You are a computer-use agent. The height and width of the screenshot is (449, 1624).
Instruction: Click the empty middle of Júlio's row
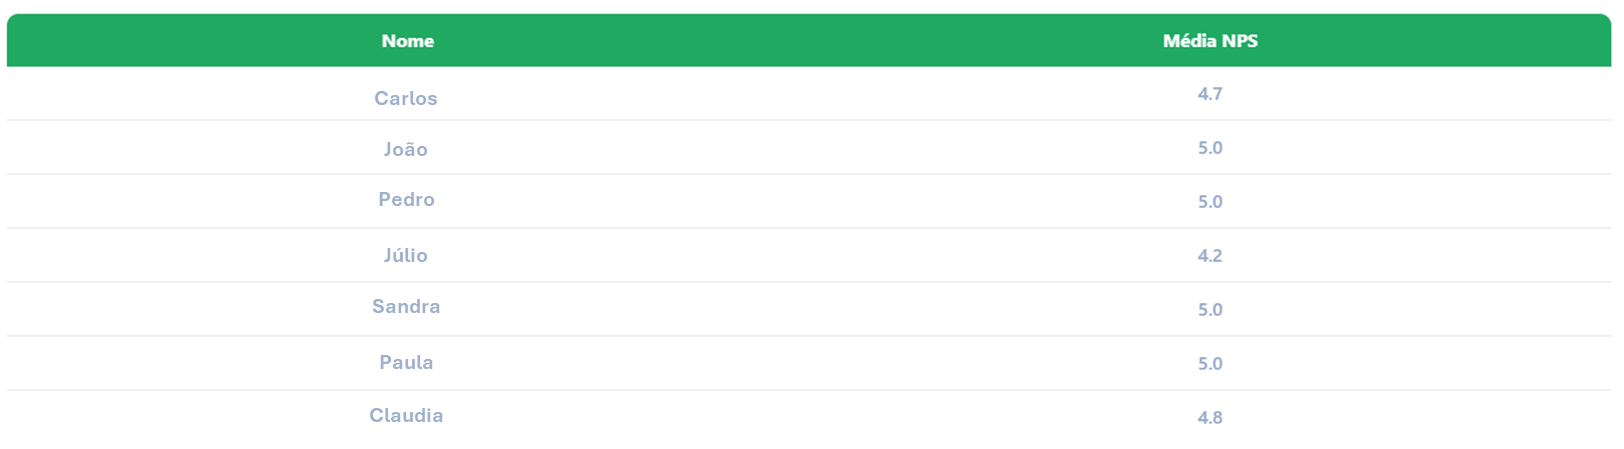click(809, 255)
